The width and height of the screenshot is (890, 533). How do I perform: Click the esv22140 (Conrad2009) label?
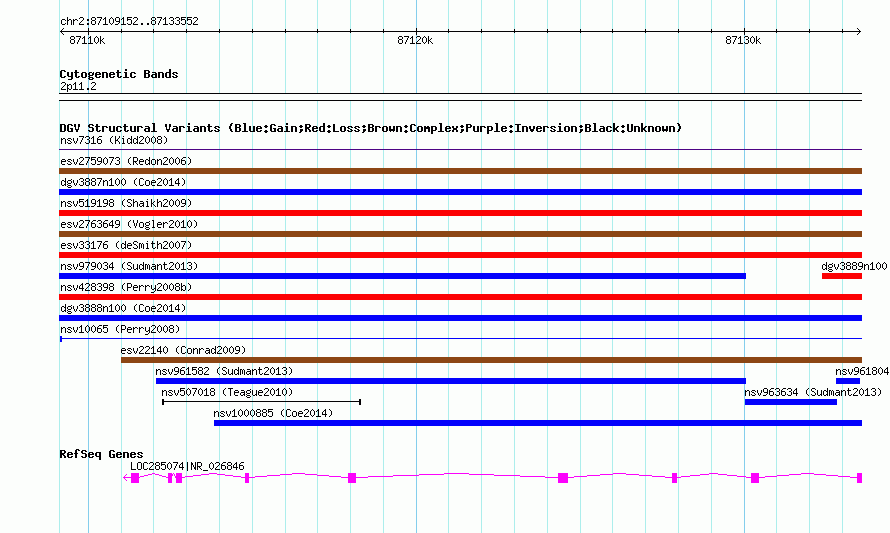[x=183, y=350]
